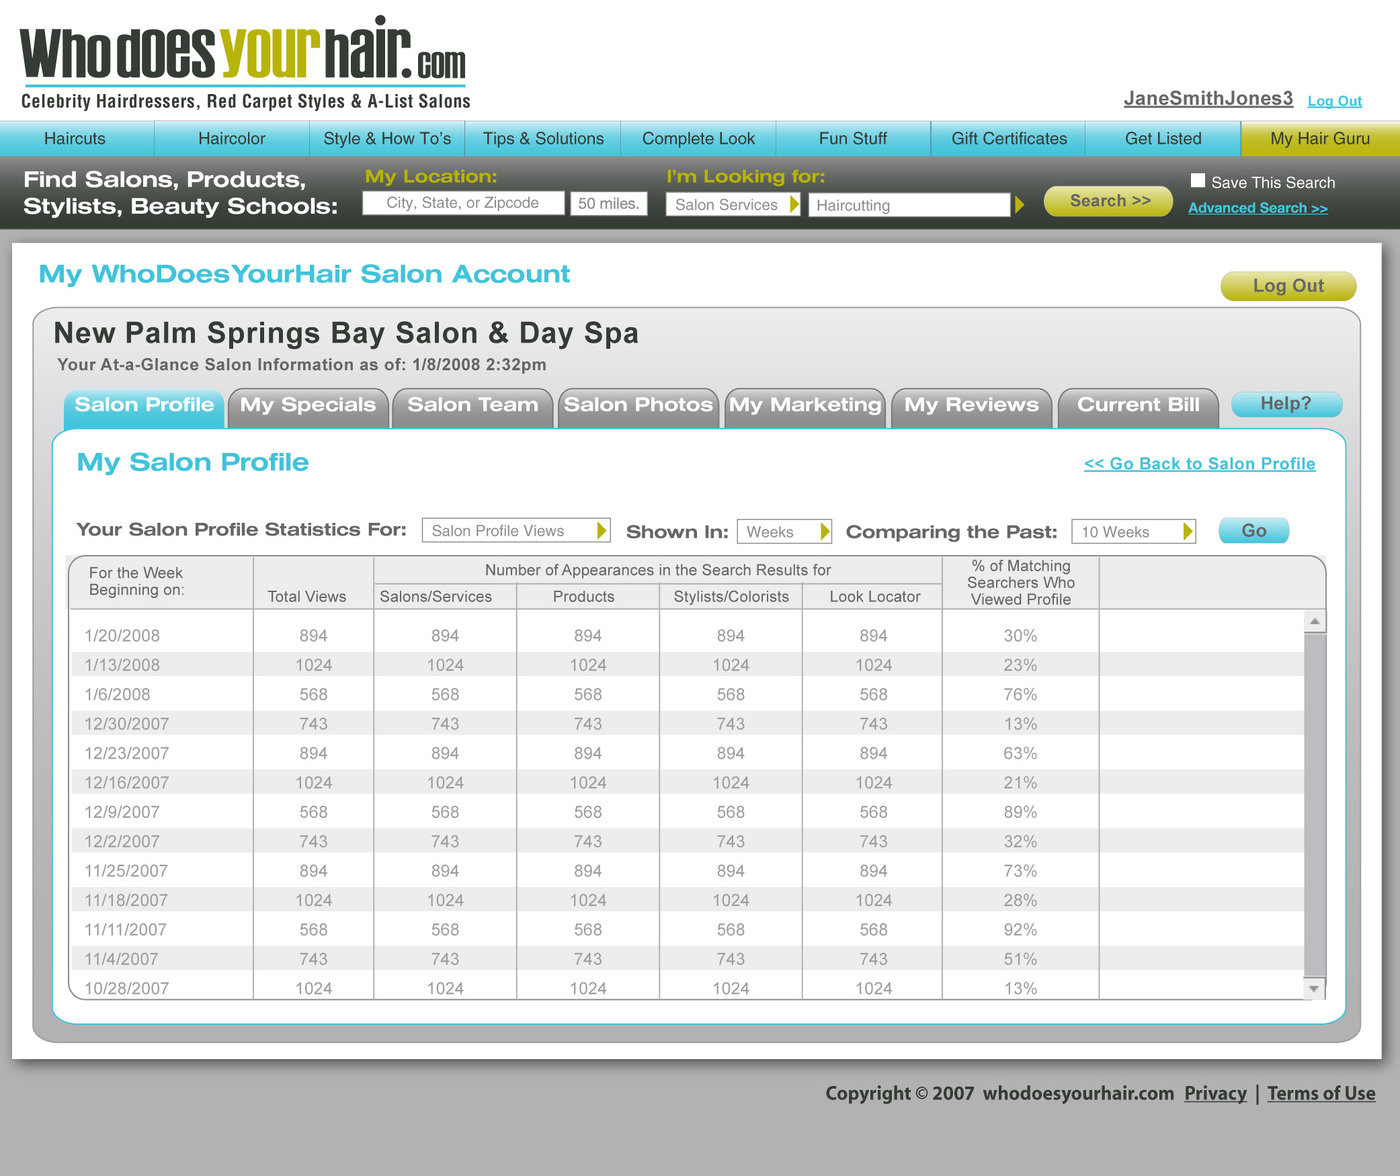The image size is (1400, 1176).
Task: Select the 1/13/2008 week row
Action: (x=687, y=665)
